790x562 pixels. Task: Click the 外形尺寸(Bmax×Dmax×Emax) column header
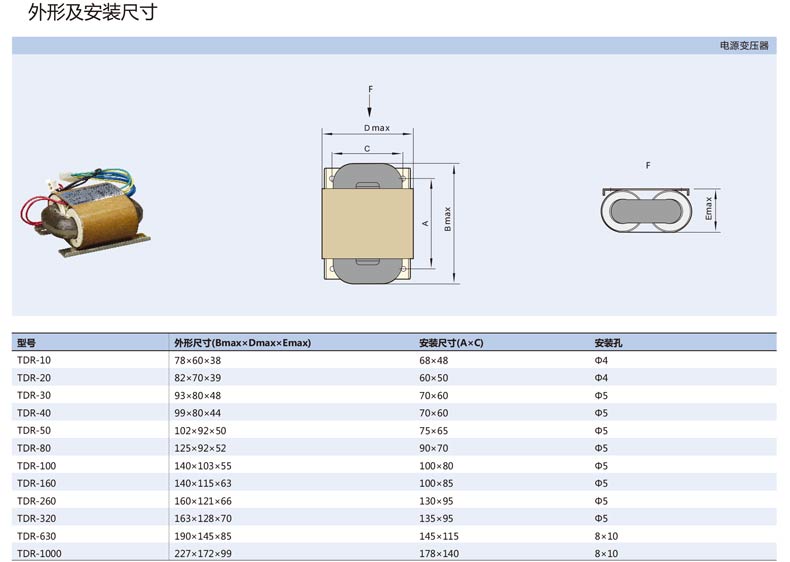coord(242,343)
